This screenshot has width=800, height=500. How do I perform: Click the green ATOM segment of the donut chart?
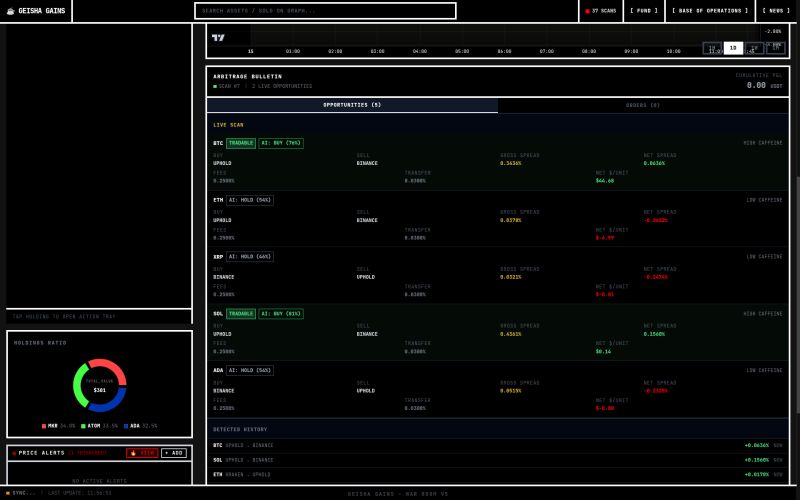[79, 385]
